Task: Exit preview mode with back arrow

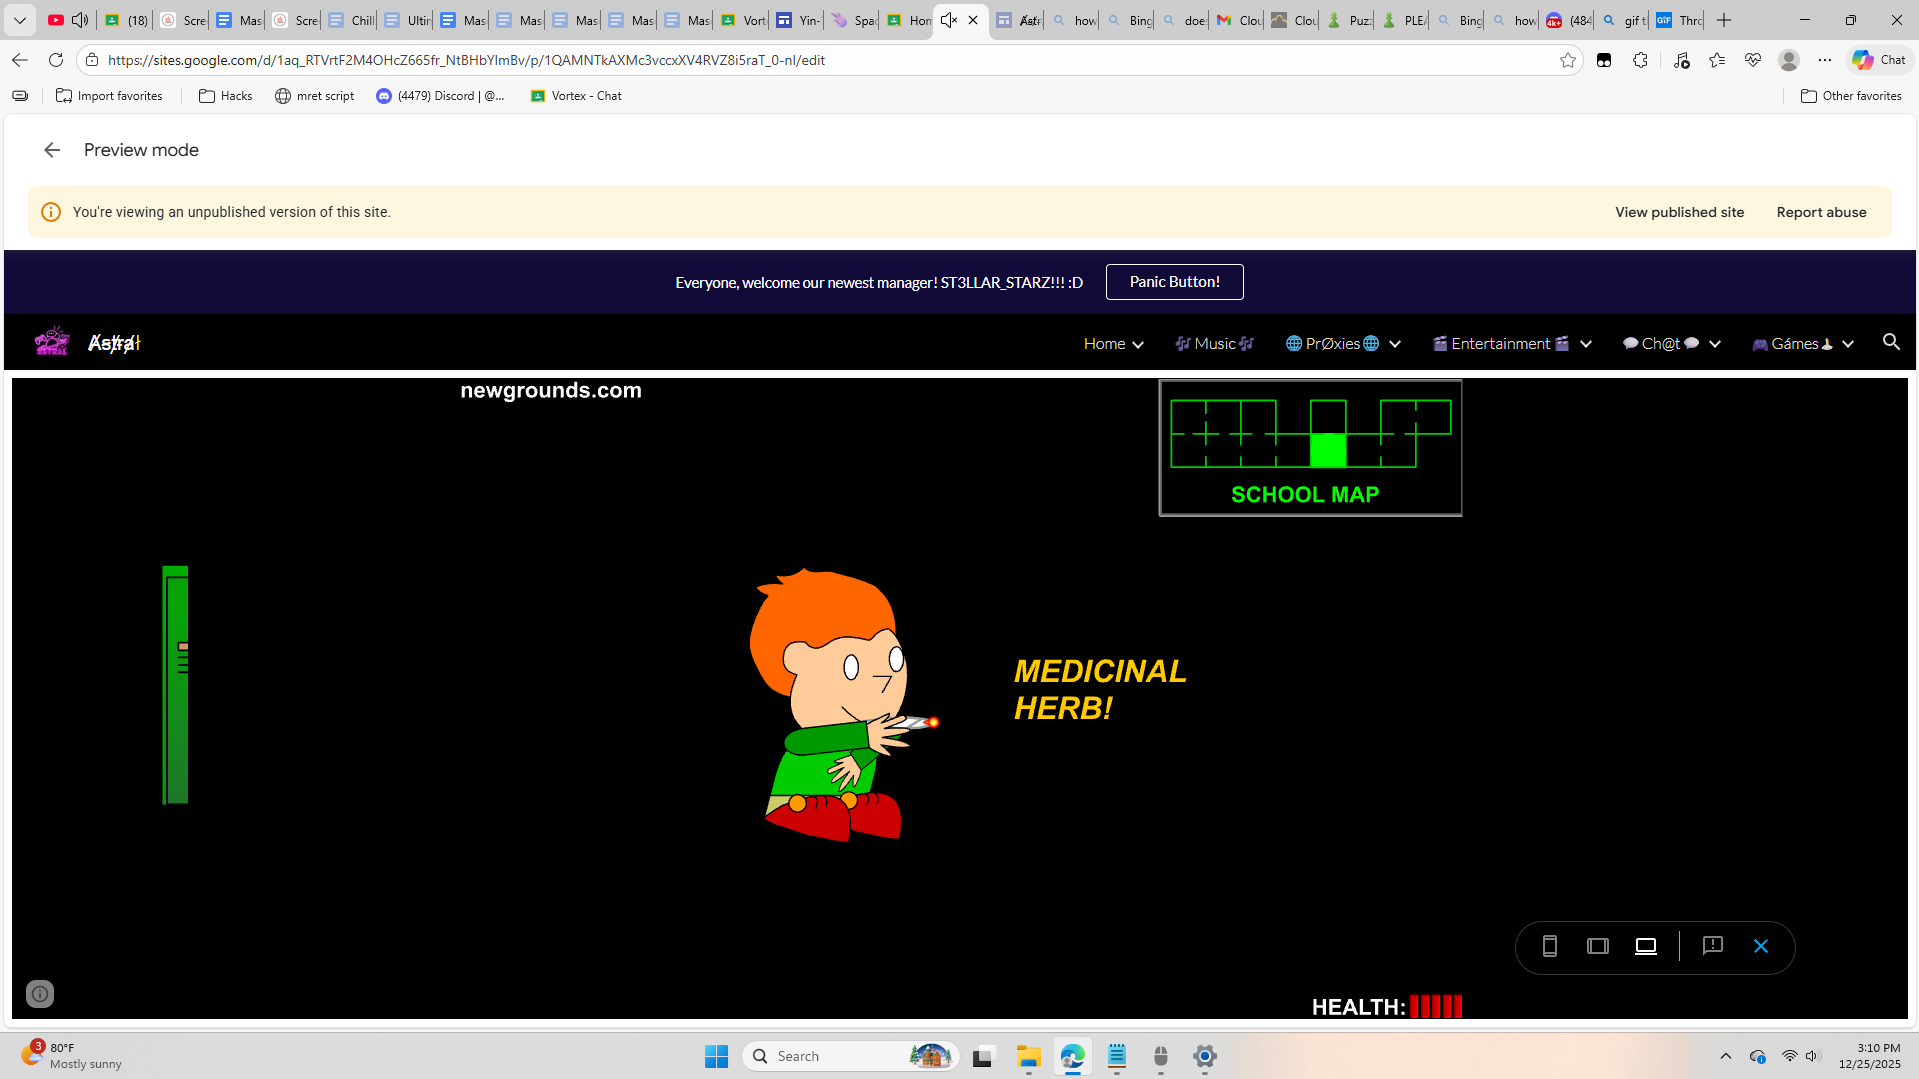Action: [x=52, y=150]
